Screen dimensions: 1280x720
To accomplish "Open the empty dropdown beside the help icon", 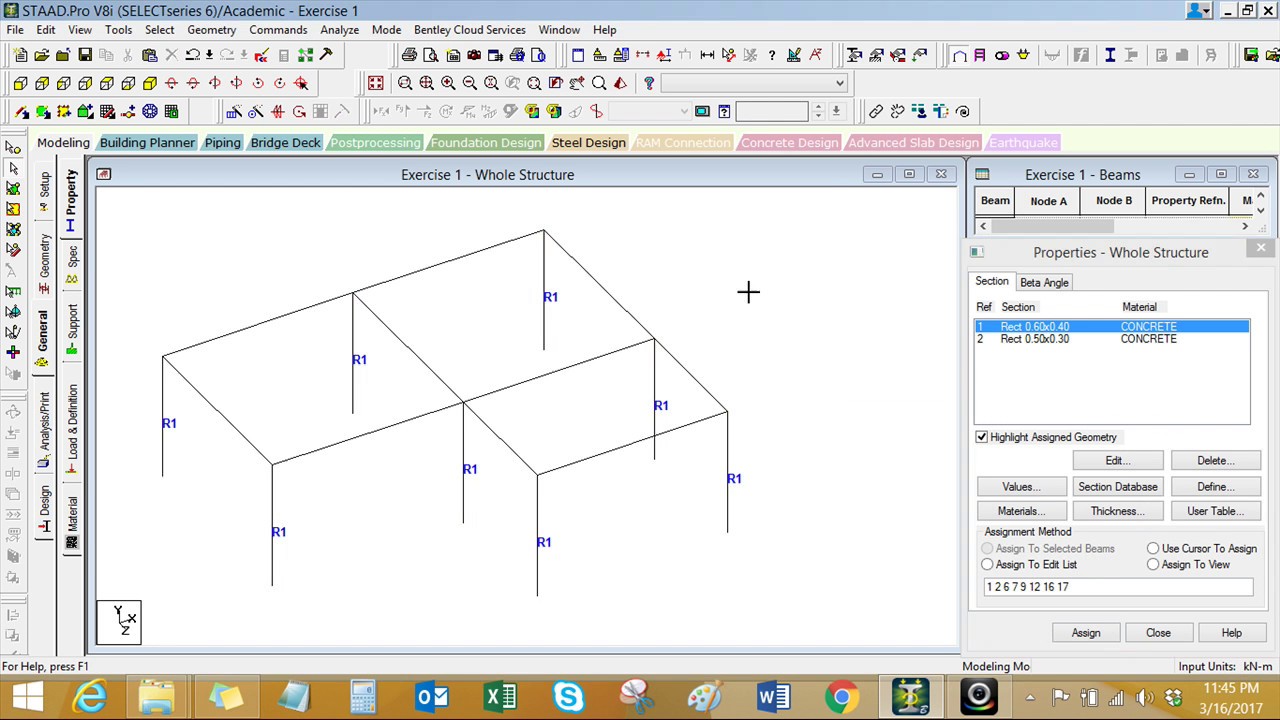I will (754, 83).
